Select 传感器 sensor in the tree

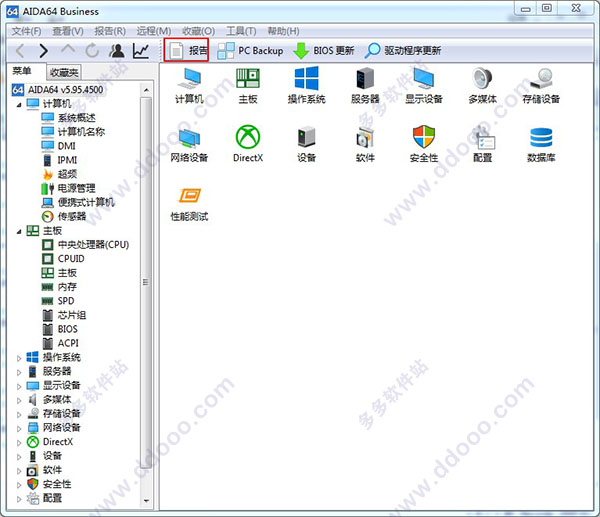click(x=64, y=217)
